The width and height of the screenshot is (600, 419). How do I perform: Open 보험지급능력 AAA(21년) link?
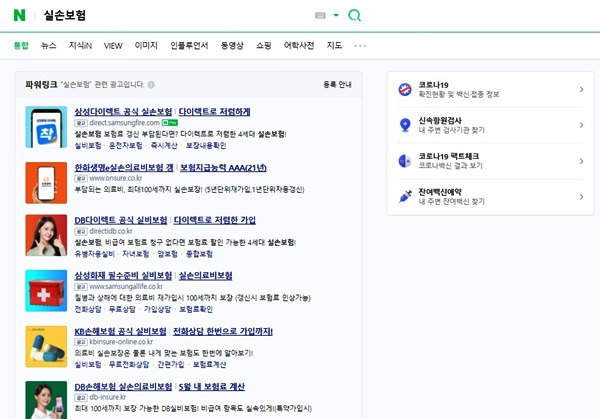point(223,168)
